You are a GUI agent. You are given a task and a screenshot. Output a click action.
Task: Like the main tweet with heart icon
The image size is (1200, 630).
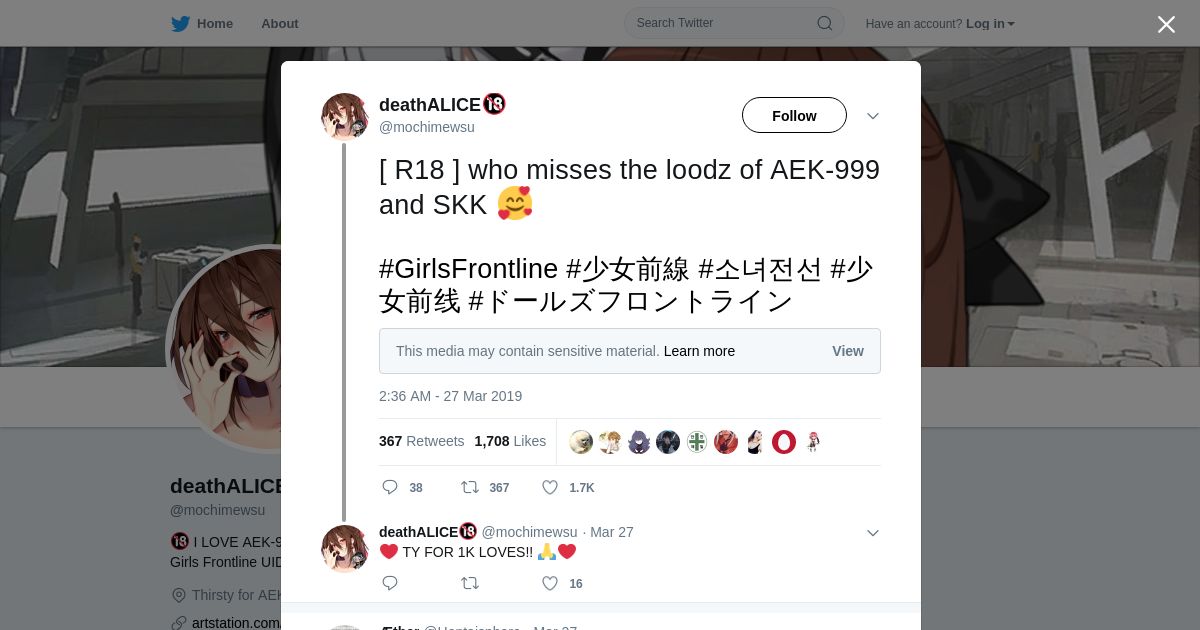pos(549,487)
